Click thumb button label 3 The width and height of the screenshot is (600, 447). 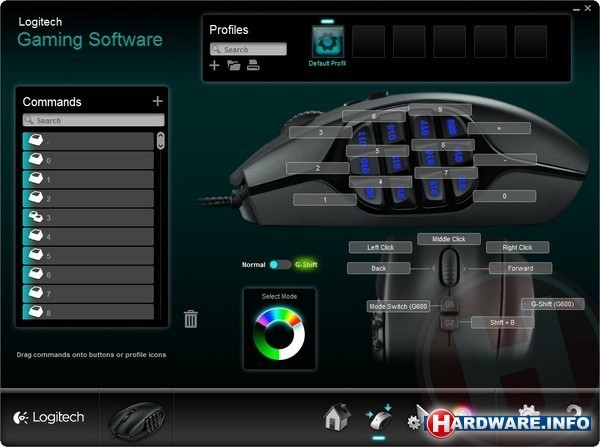click(321, 132)
